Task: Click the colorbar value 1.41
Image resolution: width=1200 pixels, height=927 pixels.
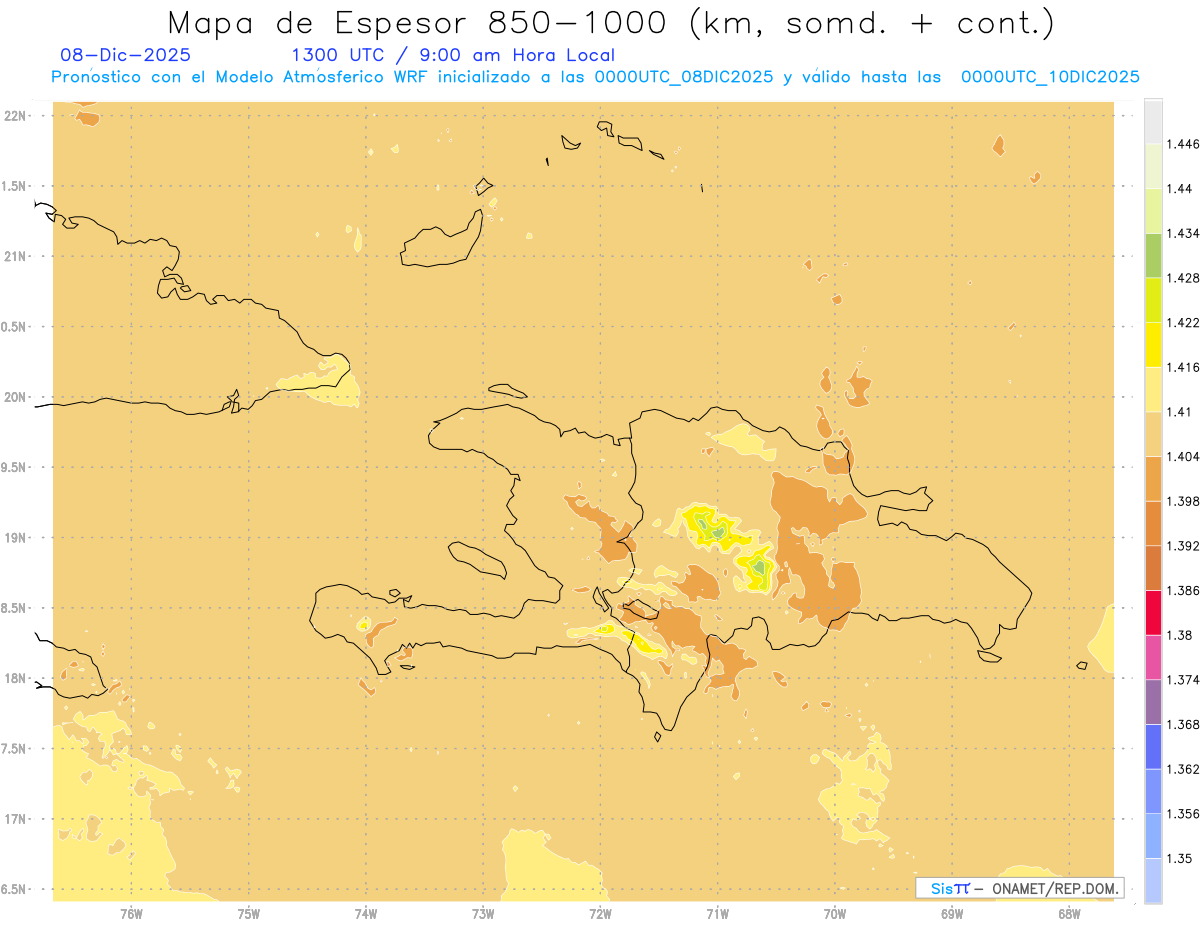Action: 1180,412
